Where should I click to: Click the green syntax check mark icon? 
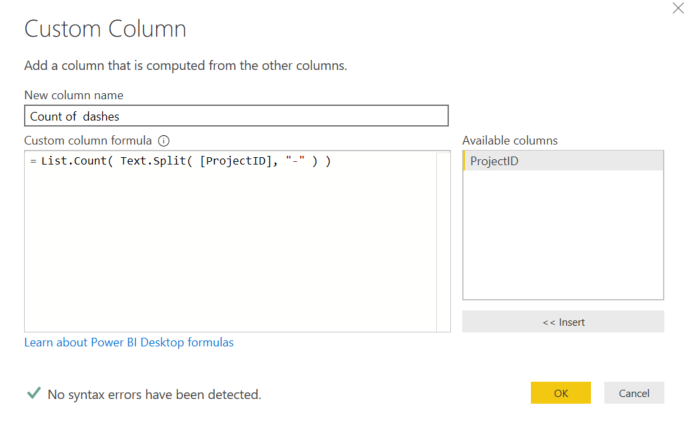(x=34, y=393)
